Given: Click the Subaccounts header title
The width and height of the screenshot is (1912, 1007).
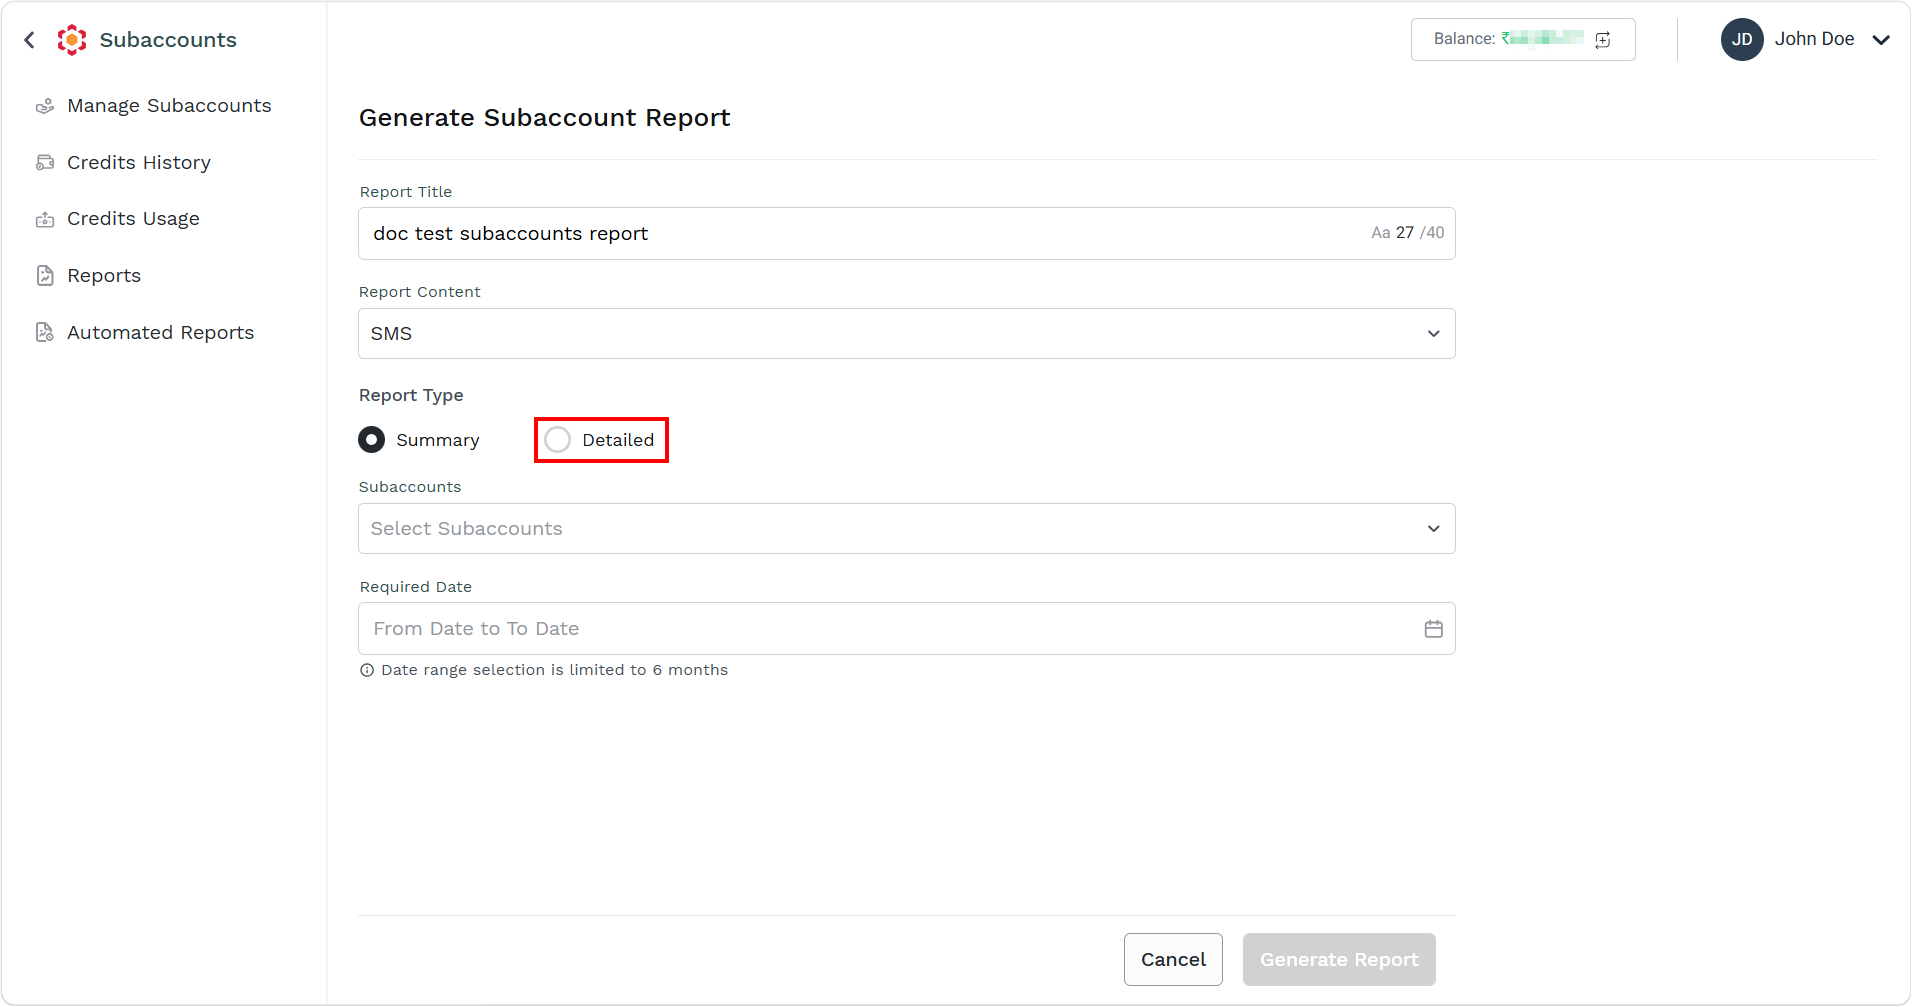Looking at the screenshot, I should pyautogui.click(x=168, y=40).
